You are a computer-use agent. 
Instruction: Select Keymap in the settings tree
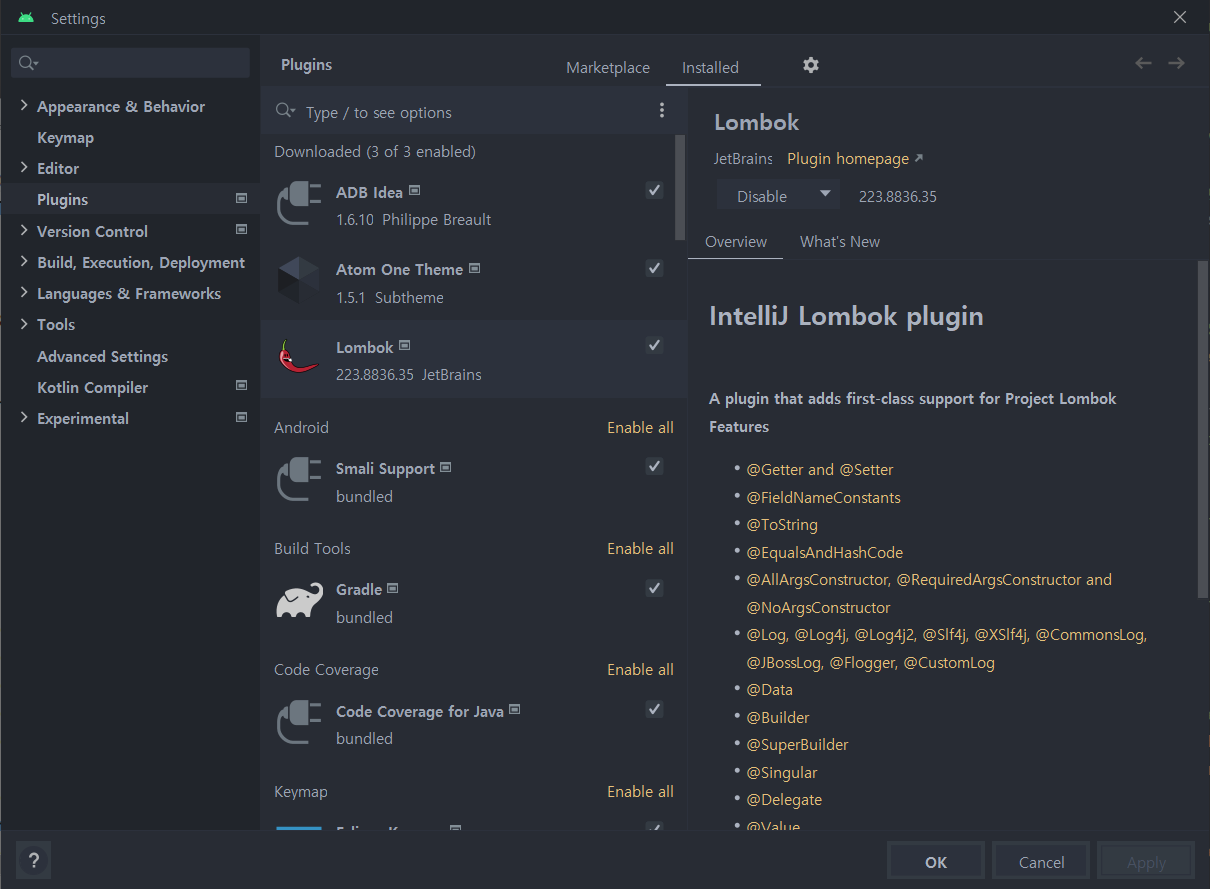pos(65,138)
